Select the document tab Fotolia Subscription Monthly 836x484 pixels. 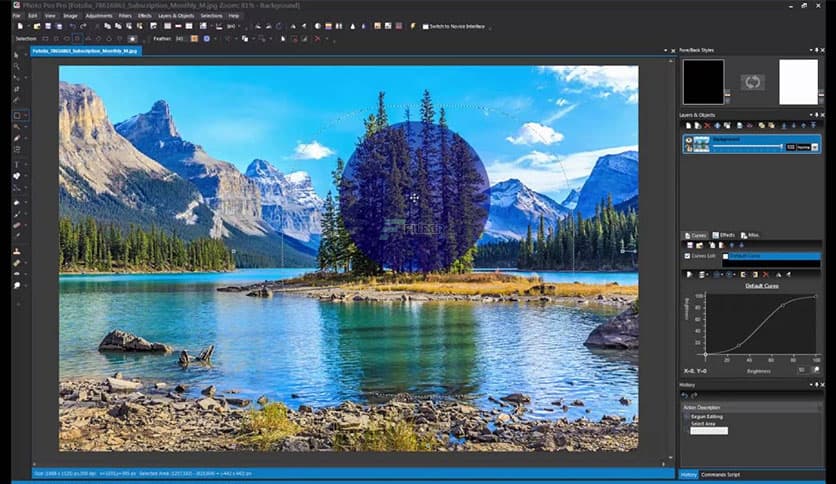click(x=86, y=51)
